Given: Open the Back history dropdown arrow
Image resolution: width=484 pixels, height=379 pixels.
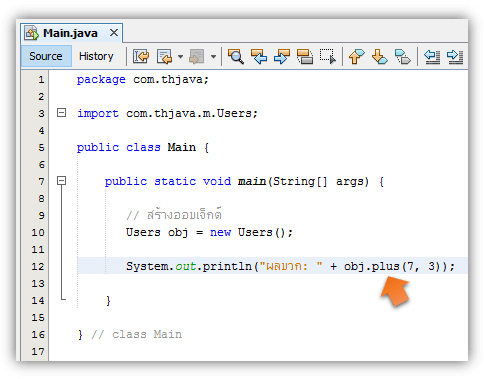Looking at the screenshot, I should point(180,56).
